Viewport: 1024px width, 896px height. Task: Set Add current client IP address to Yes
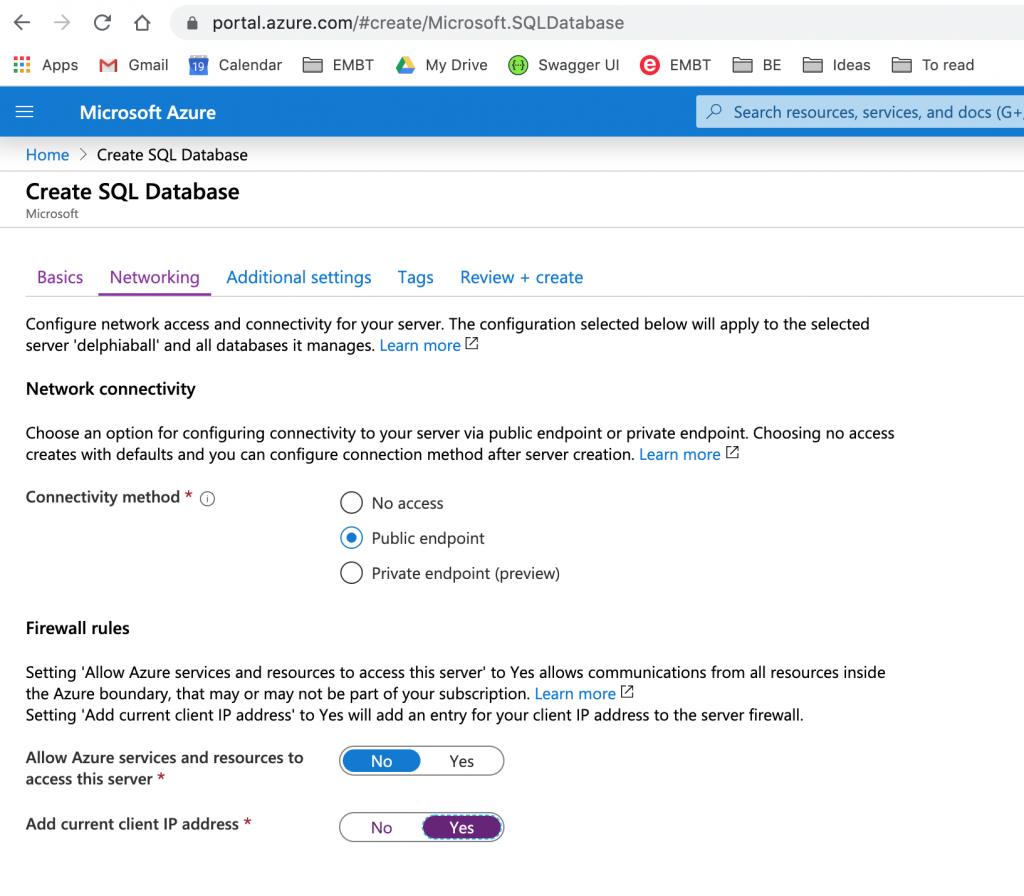pyautogui.click(x=462, y=827)
